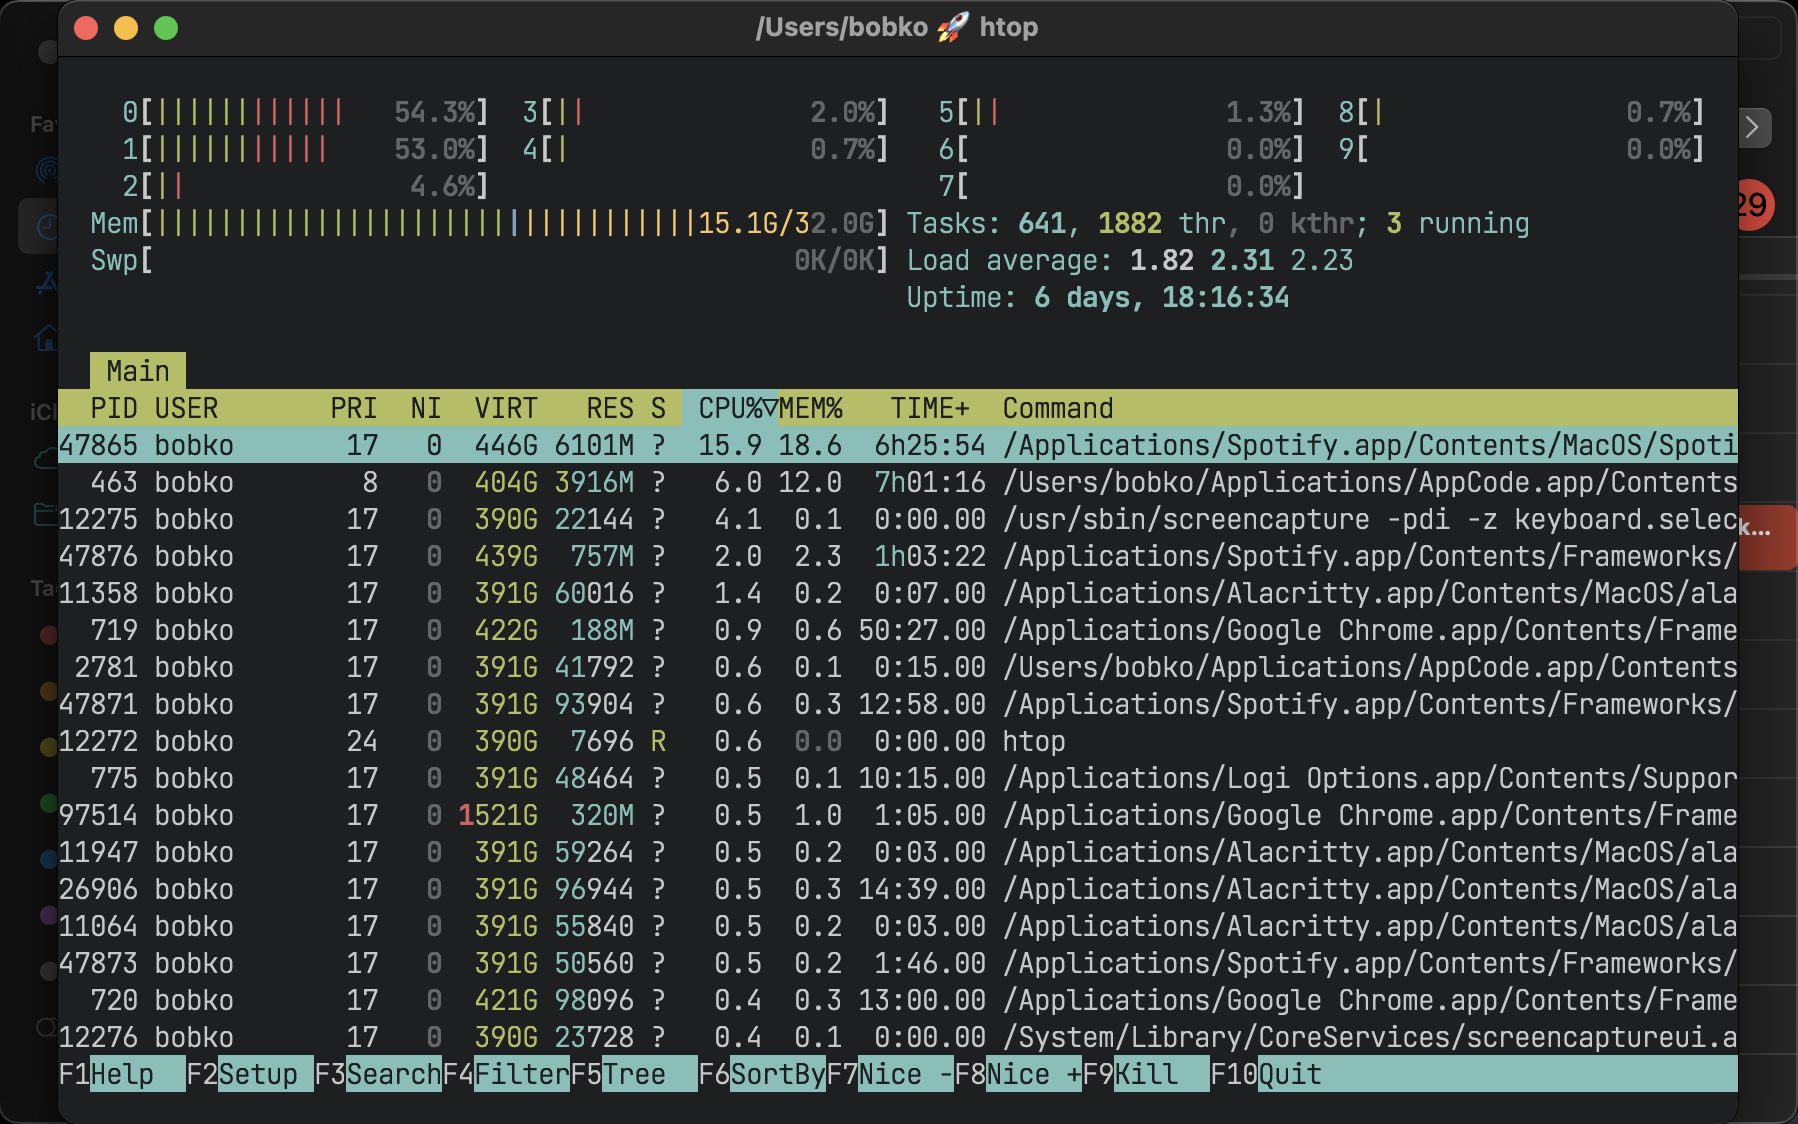
Task: Click the rocket icon in title bar
Action: tap(953, 27)
